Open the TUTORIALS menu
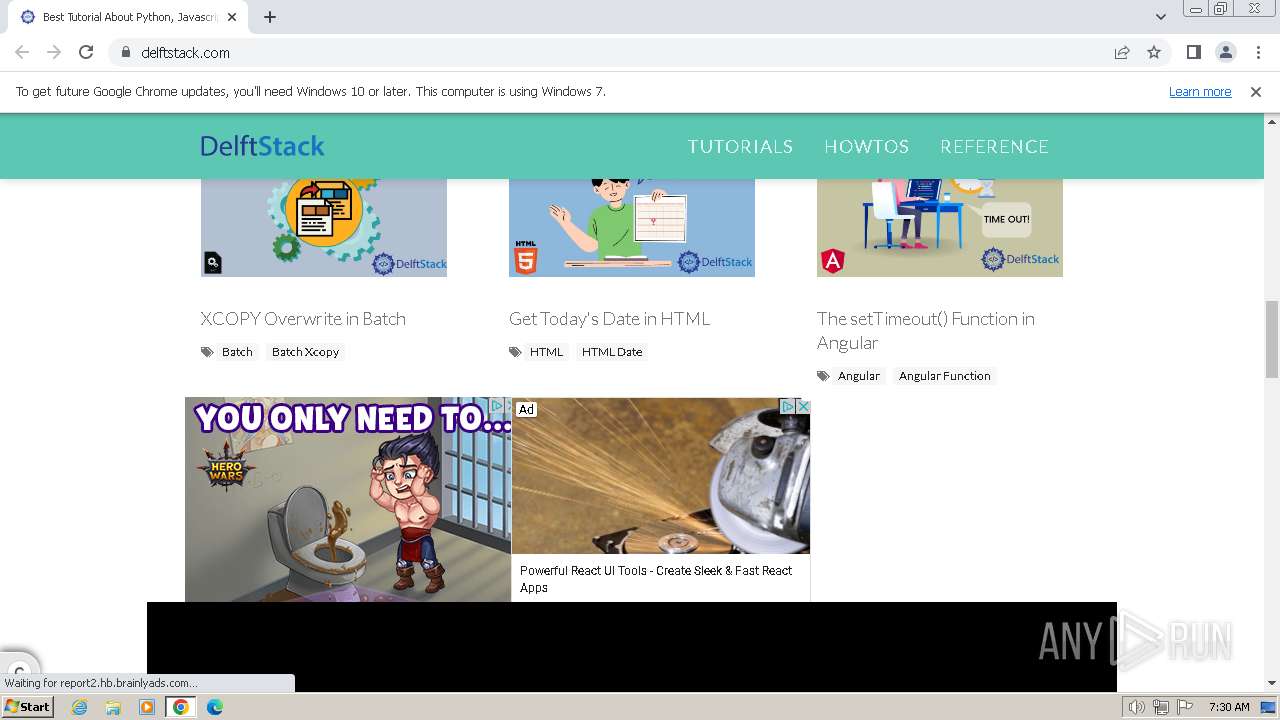 tap(740, 146)
